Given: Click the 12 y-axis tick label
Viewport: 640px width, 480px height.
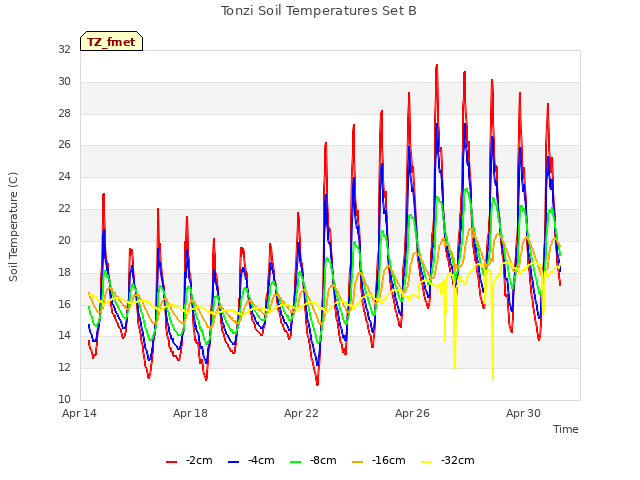Looking at the screenshot, I should point(64,367).
